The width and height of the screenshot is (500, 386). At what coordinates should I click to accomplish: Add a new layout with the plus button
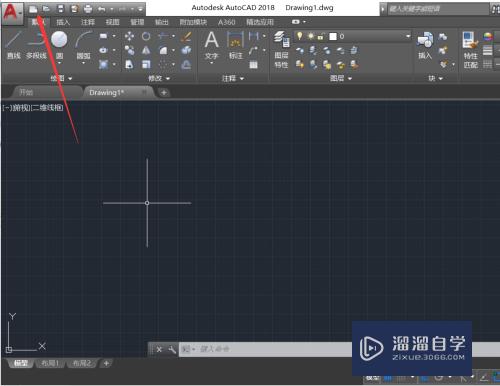click(x=106, y=363)
